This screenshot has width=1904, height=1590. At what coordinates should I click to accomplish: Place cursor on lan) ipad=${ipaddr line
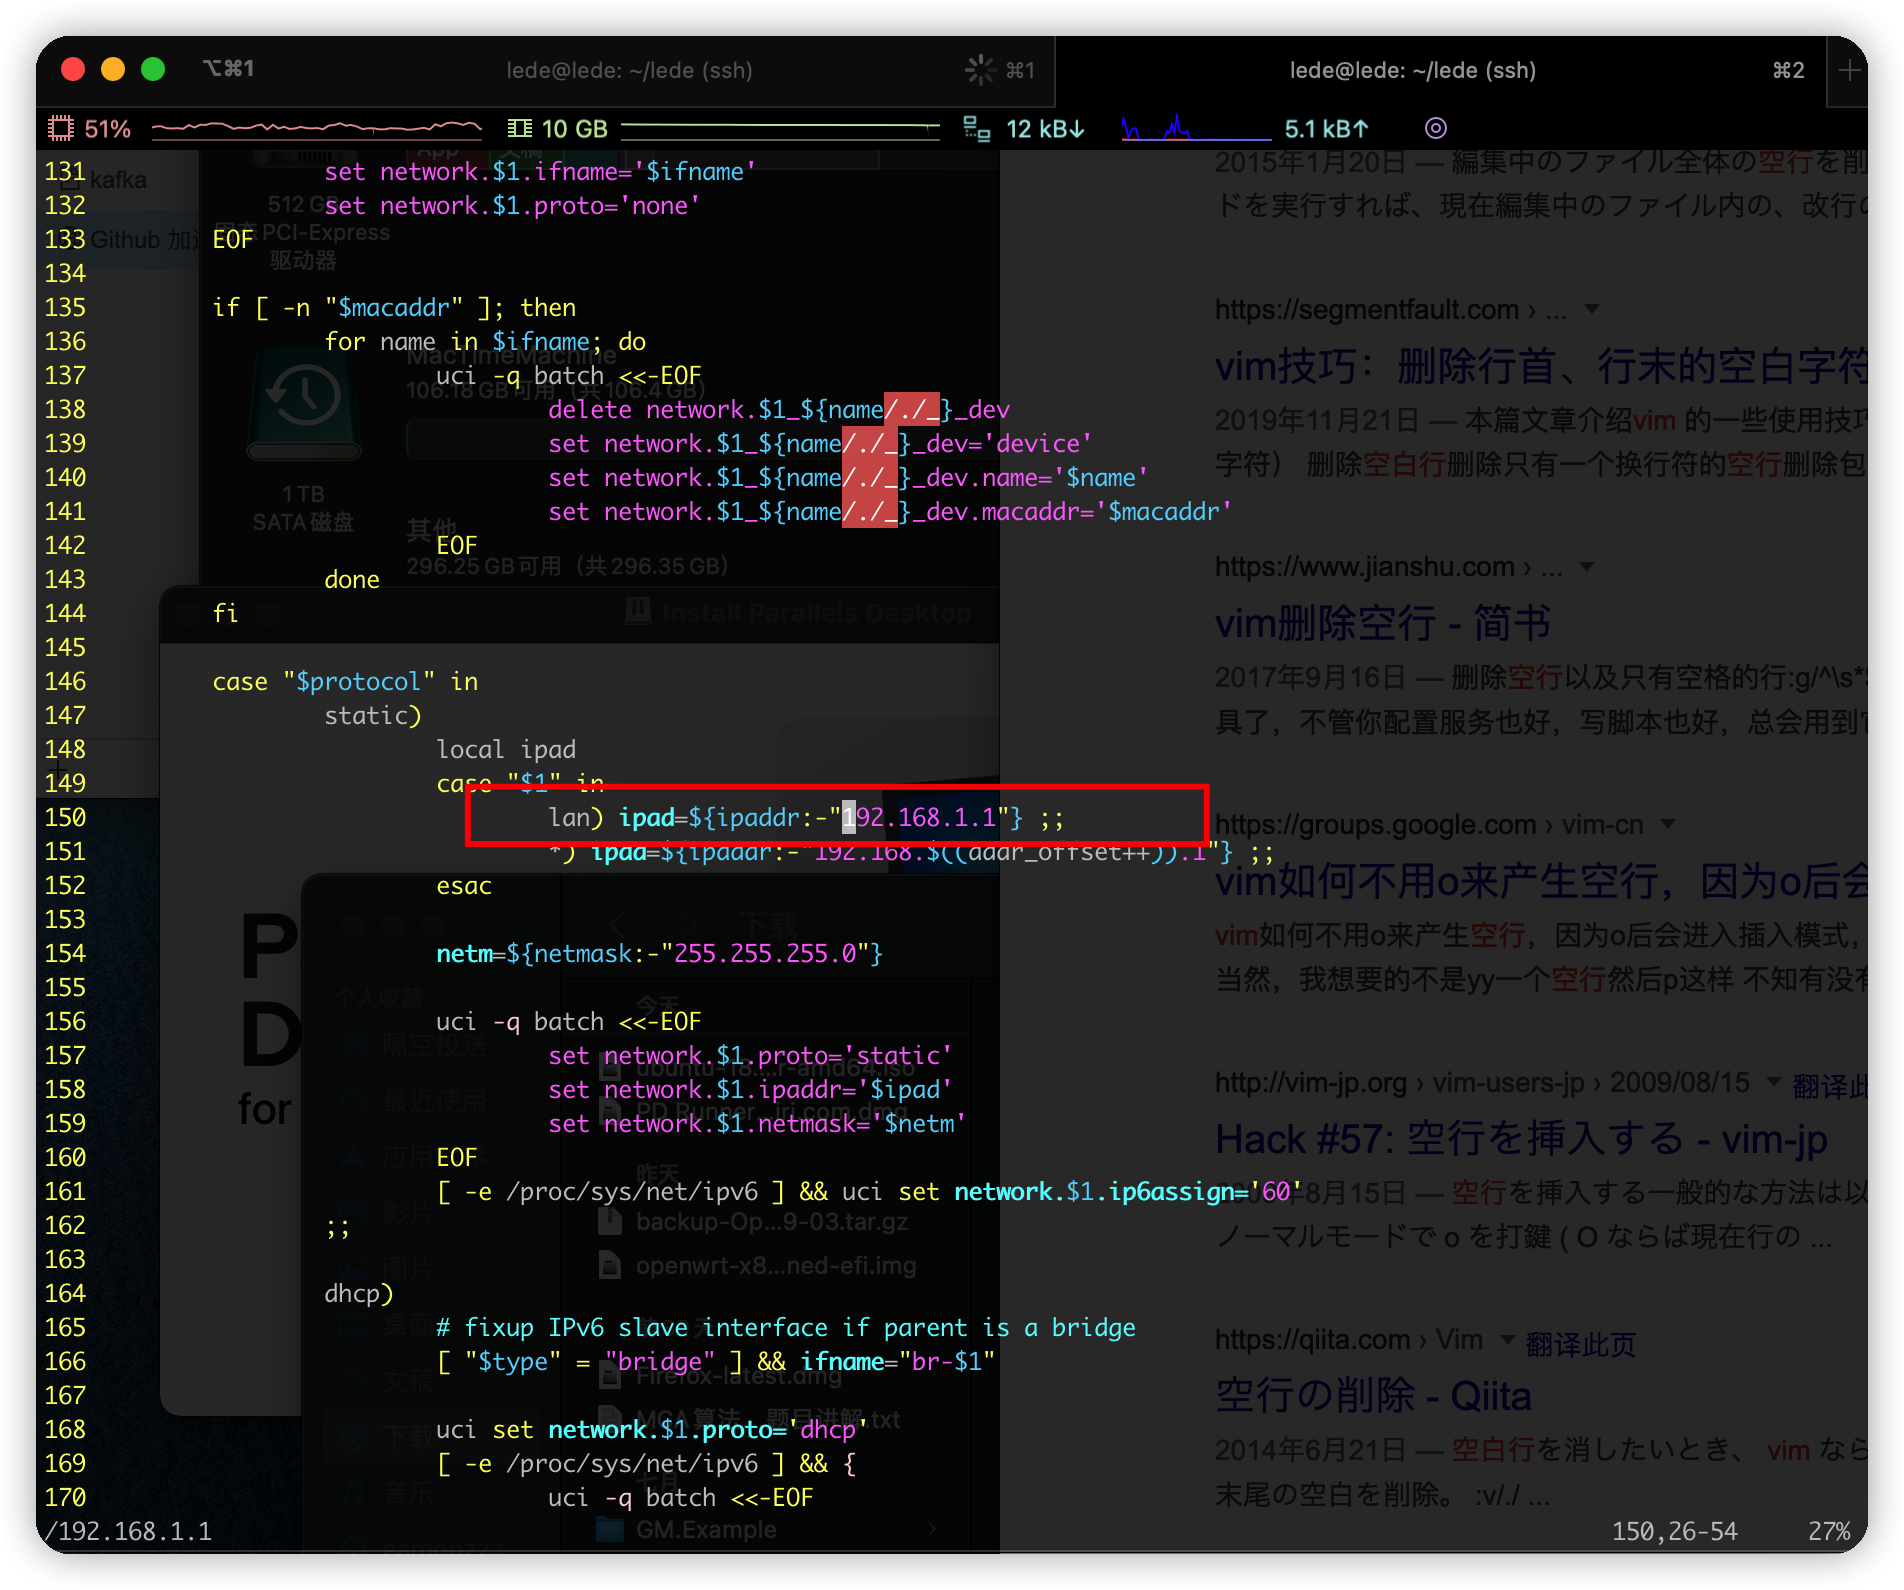(806, 817)
